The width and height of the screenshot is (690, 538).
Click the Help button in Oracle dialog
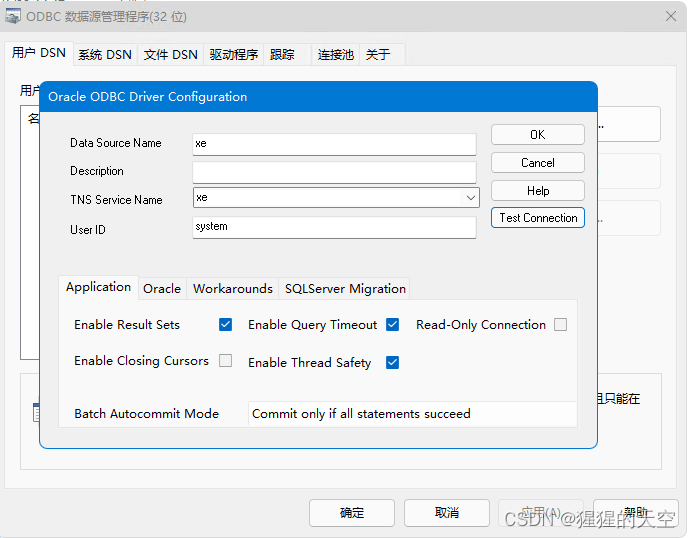tap(538, 191)
